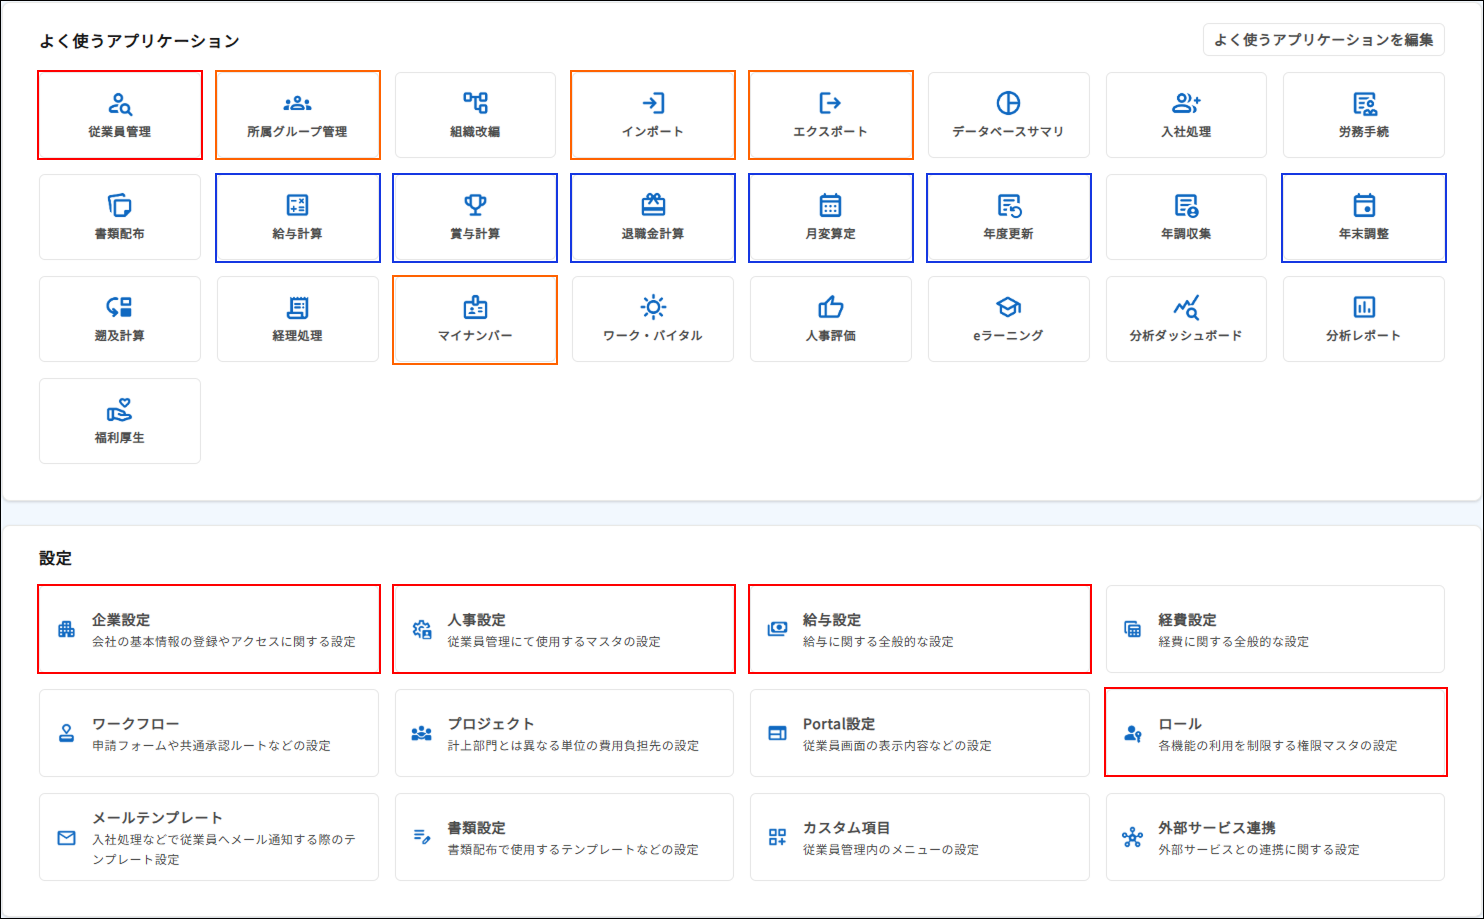1484x919 pixels.
Task: Click the 経費設定 icon
Action: 1132,629
